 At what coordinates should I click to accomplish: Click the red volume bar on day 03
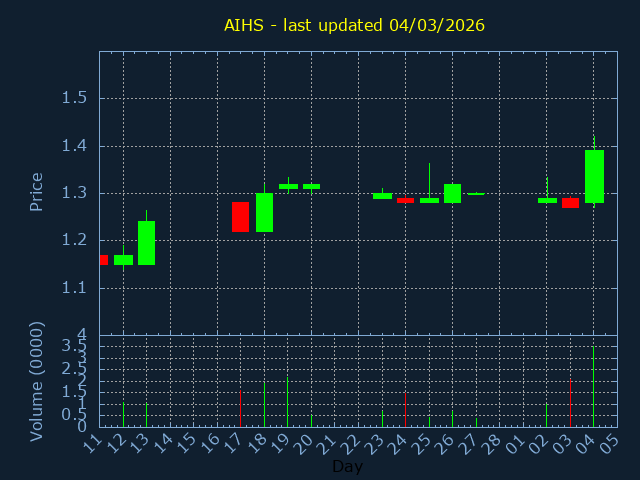(570, 402)
